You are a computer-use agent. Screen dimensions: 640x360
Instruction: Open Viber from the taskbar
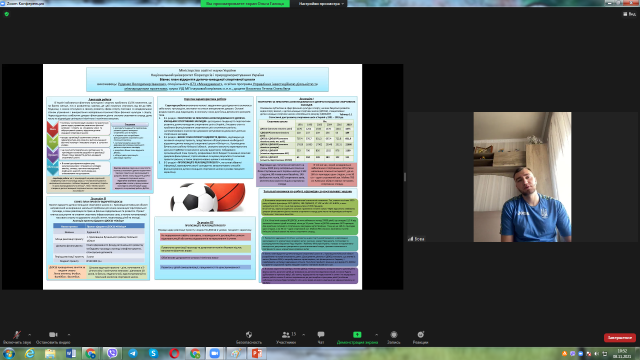point(112,353)
